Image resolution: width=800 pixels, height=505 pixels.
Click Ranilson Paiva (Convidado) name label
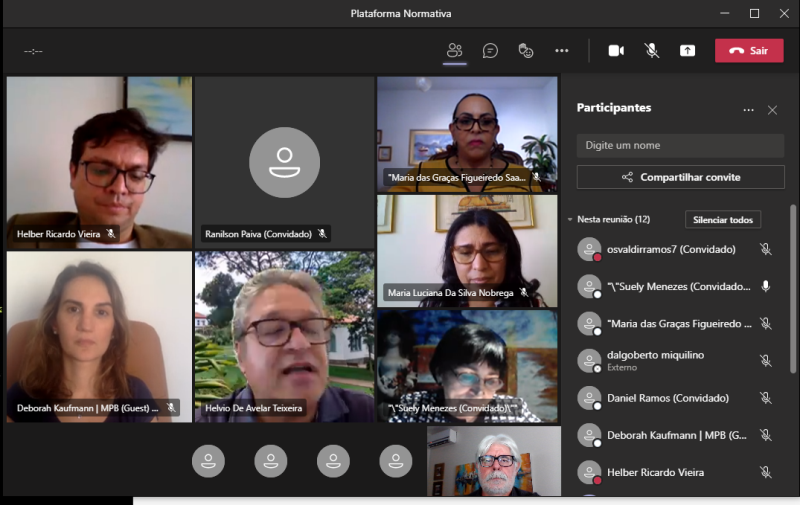258,234
